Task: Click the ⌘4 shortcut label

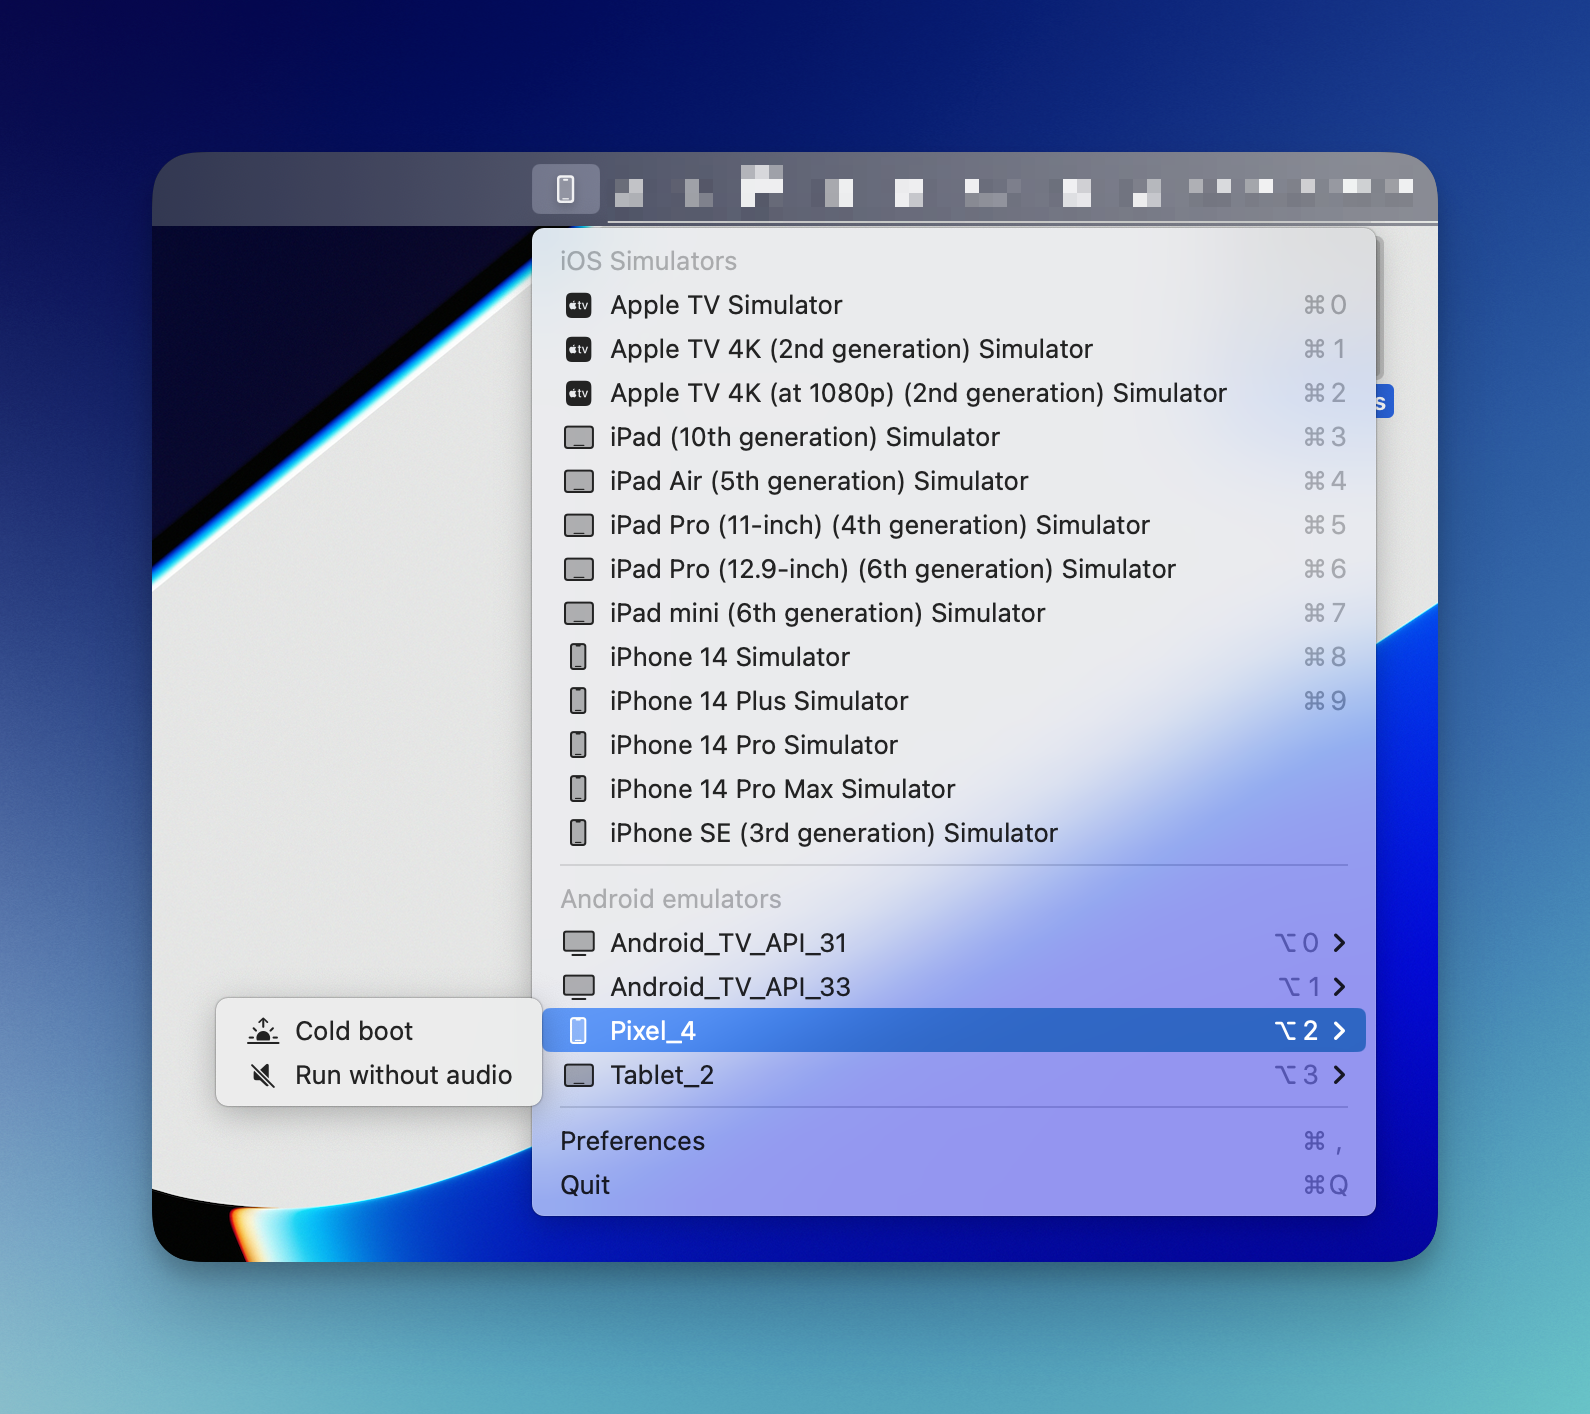Action: click(x=1325, y=481)
